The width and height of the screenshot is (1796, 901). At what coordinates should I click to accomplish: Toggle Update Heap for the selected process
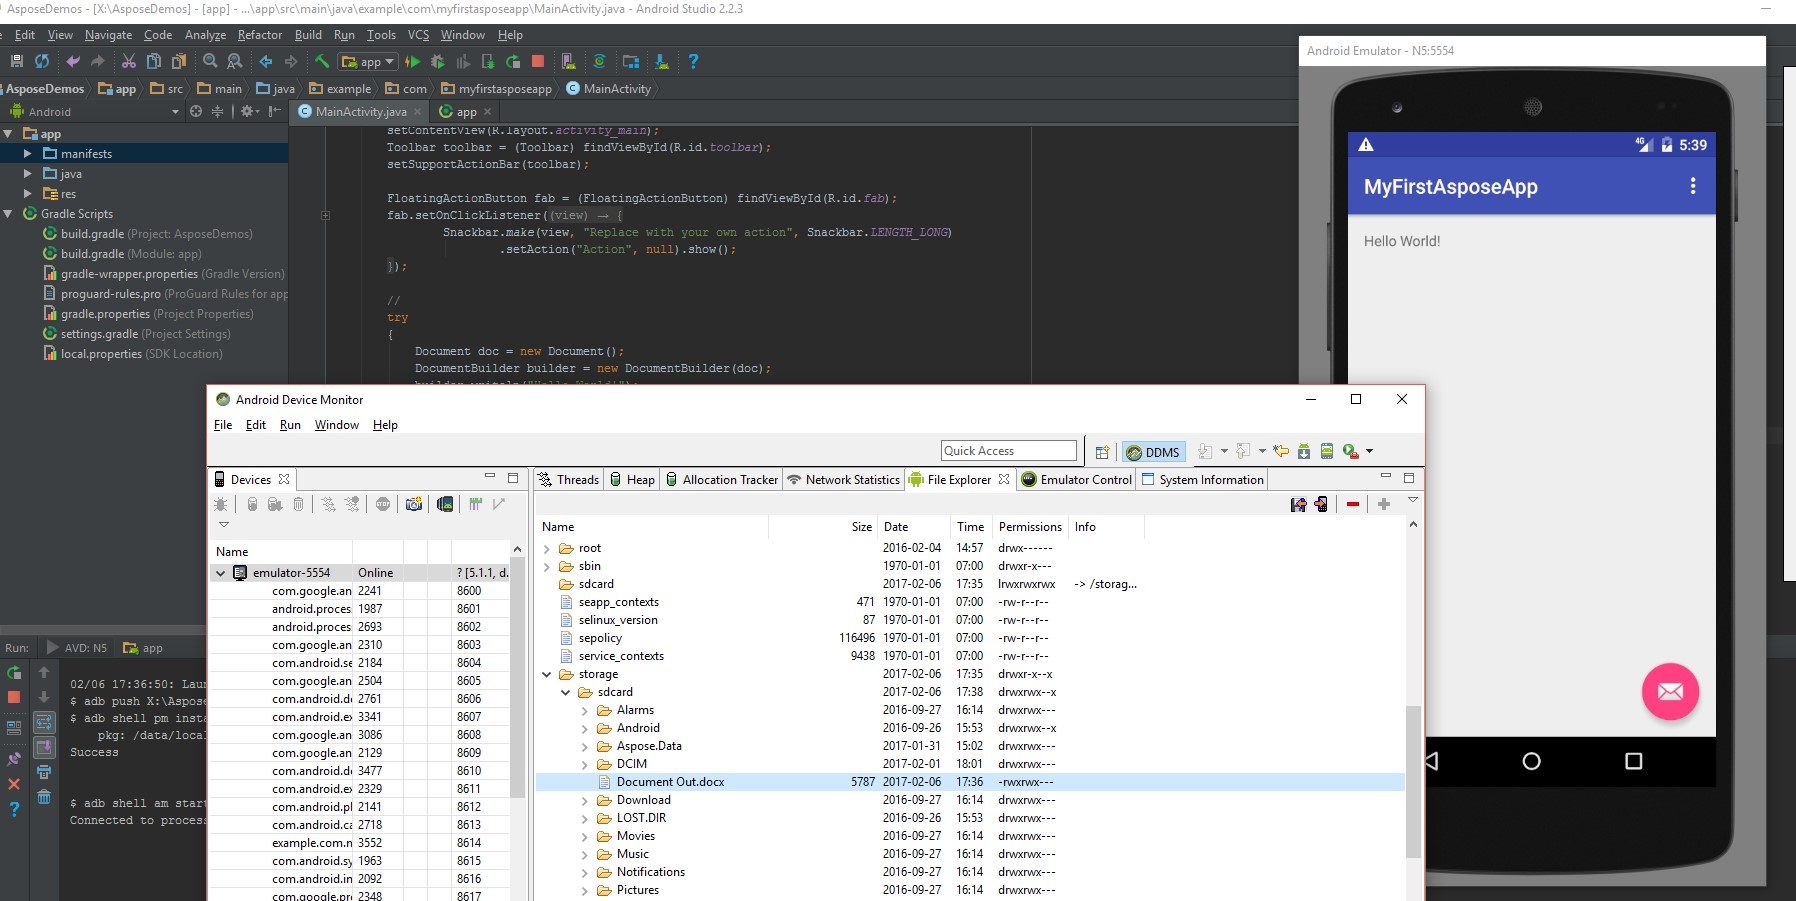click(252, 505)
